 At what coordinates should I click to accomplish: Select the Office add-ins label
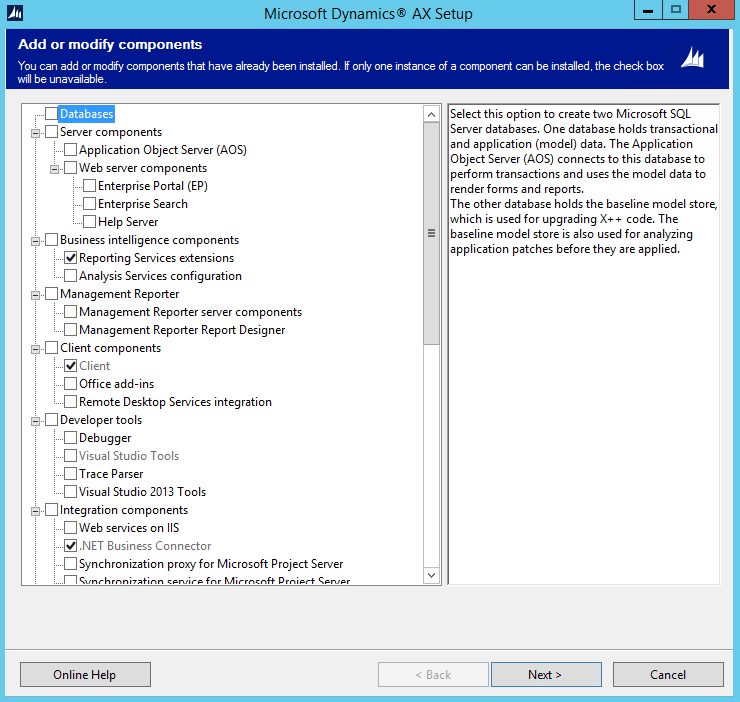(117, 384)
